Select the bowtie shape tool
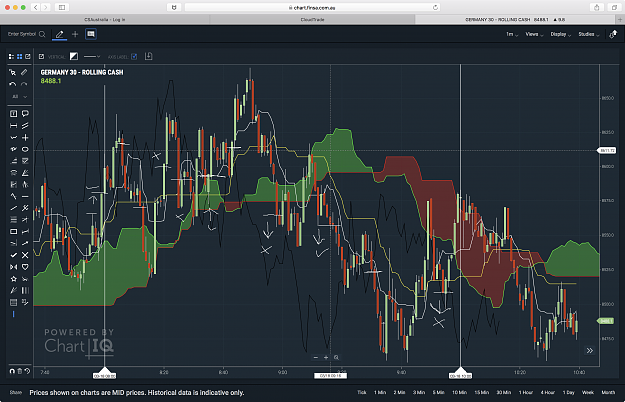This screenshot has width=625, height=402. 13,267
